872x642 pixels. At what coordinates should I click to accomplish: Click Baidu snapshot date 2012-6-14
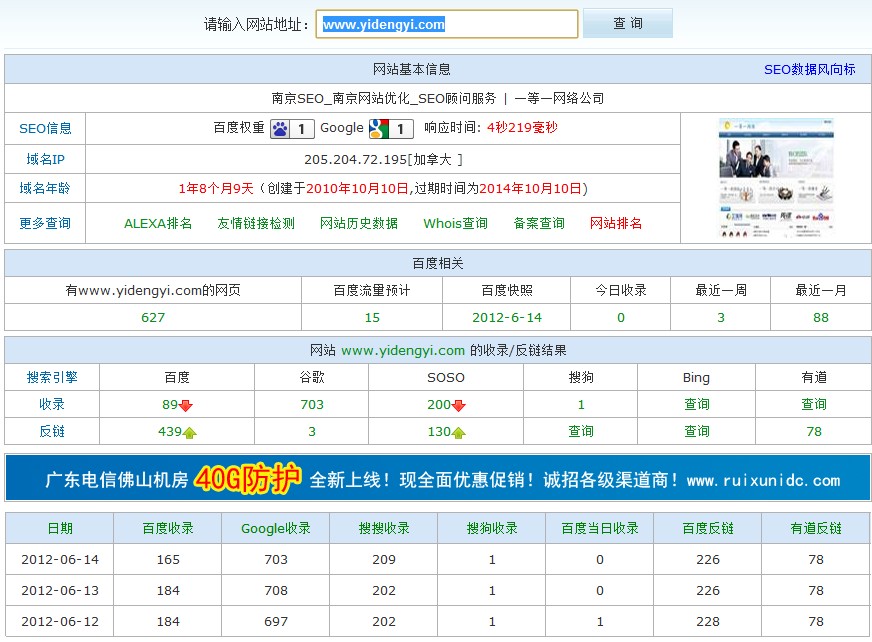coord(507,318)
